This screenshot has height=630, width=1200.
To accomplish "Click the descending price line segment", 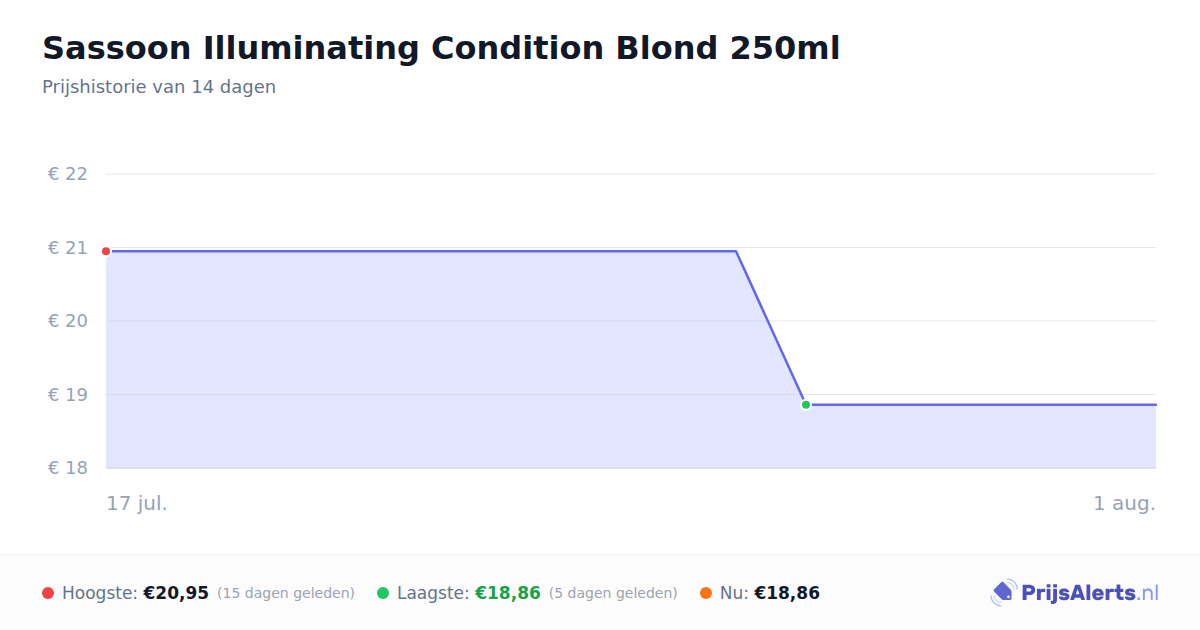I will (771, 328).
